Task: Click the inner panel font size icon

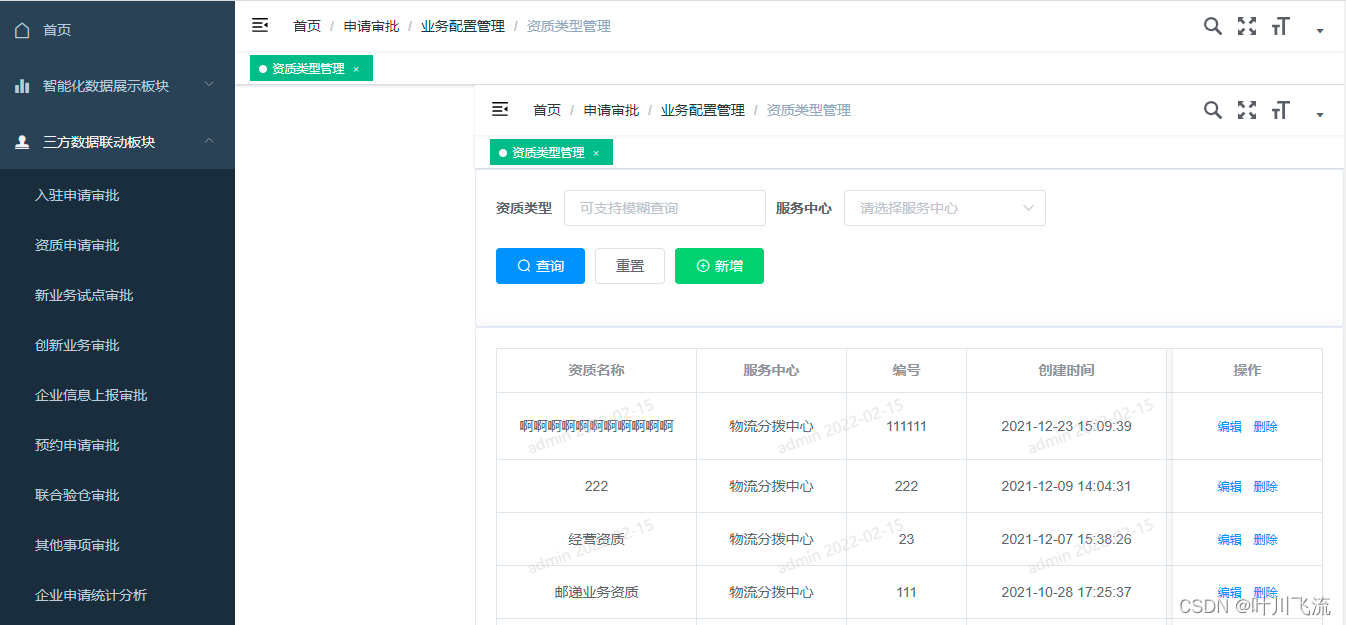Action: 1280,110
